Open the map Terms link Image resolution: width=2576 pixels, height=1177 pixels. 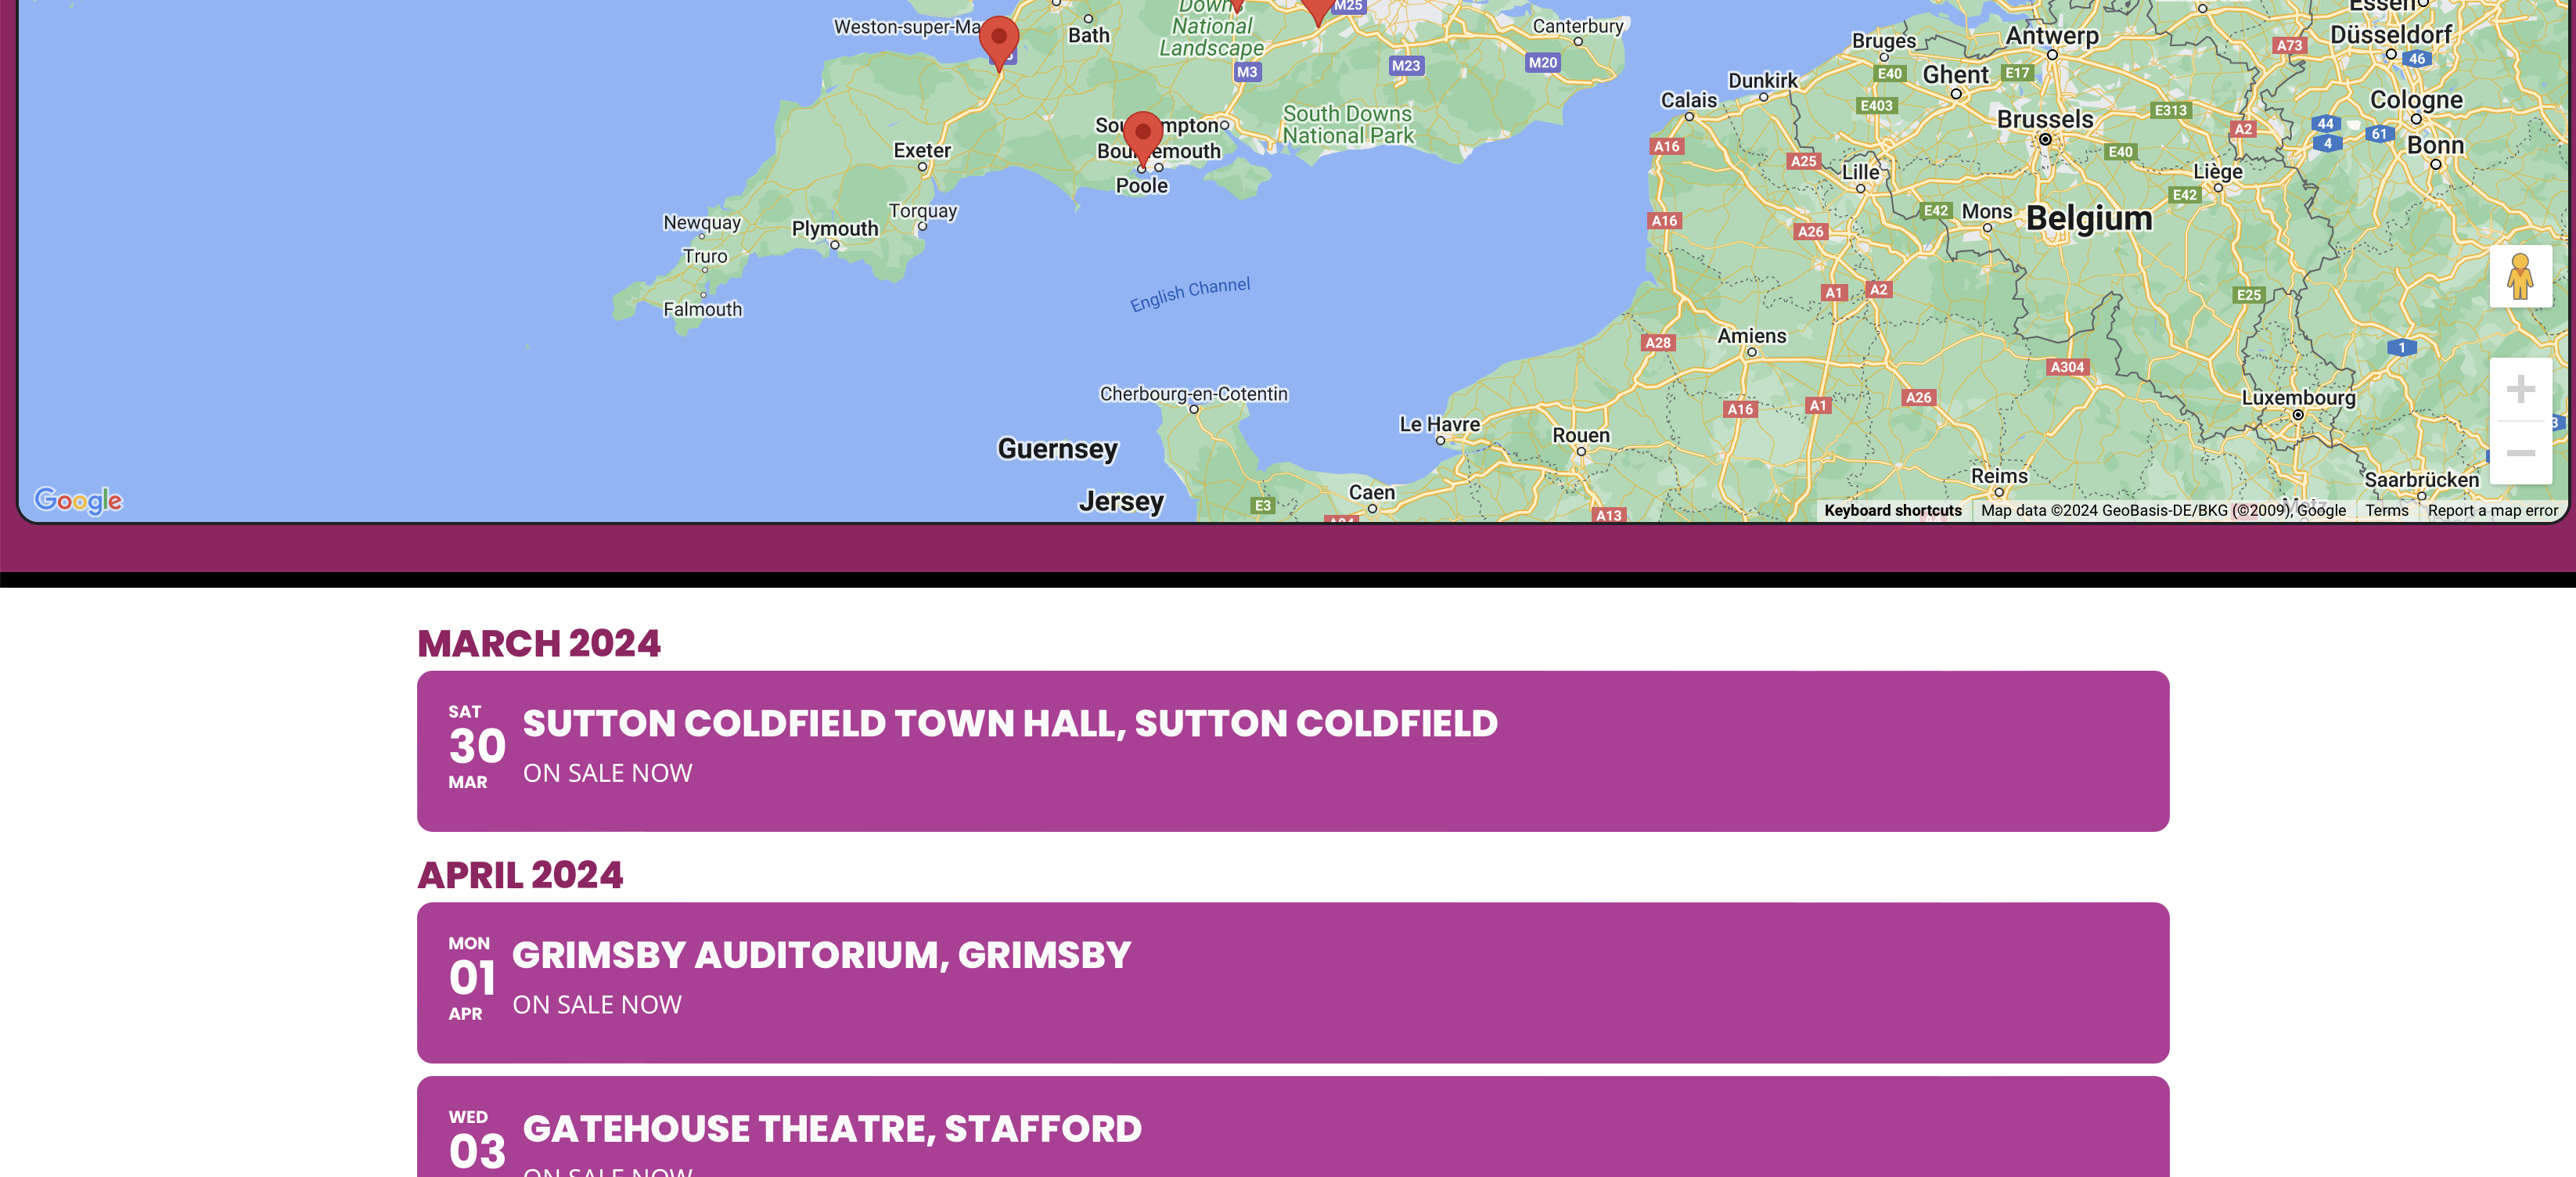(x=2386, y=510)
